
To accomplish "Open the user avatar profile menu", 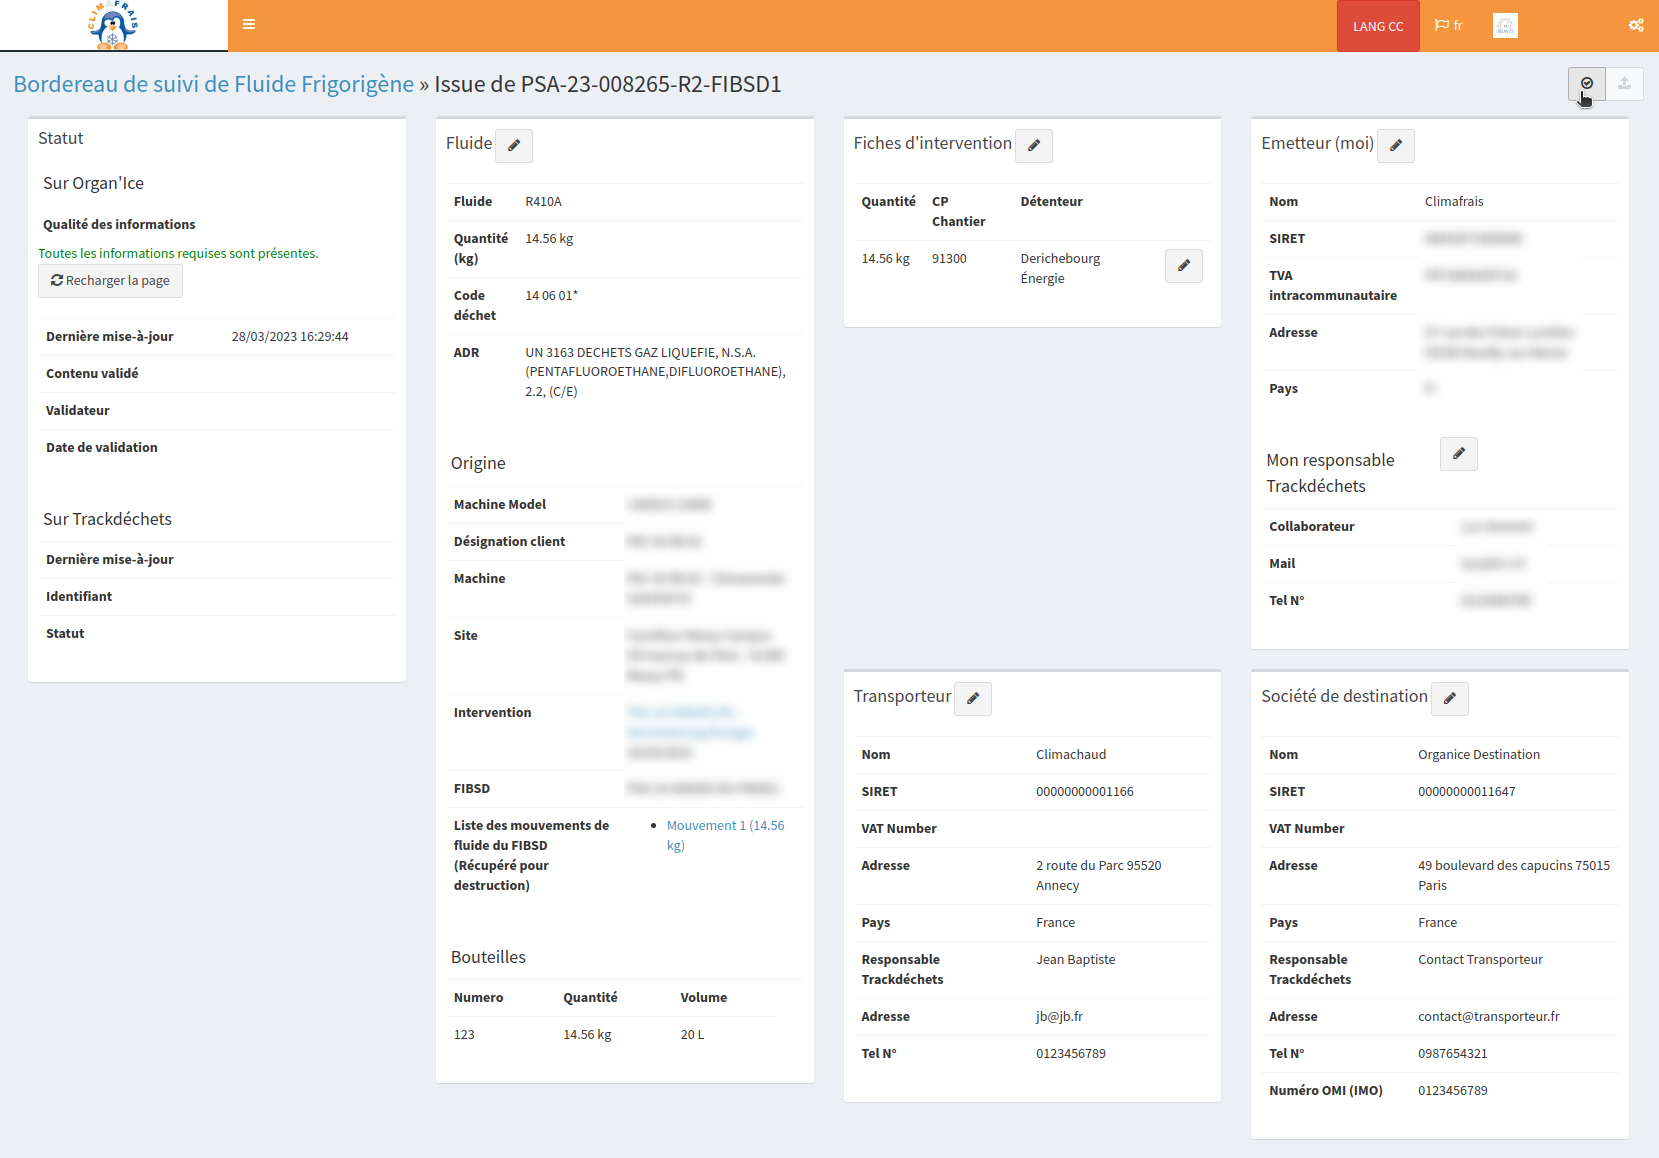I will pos(1505,26).
